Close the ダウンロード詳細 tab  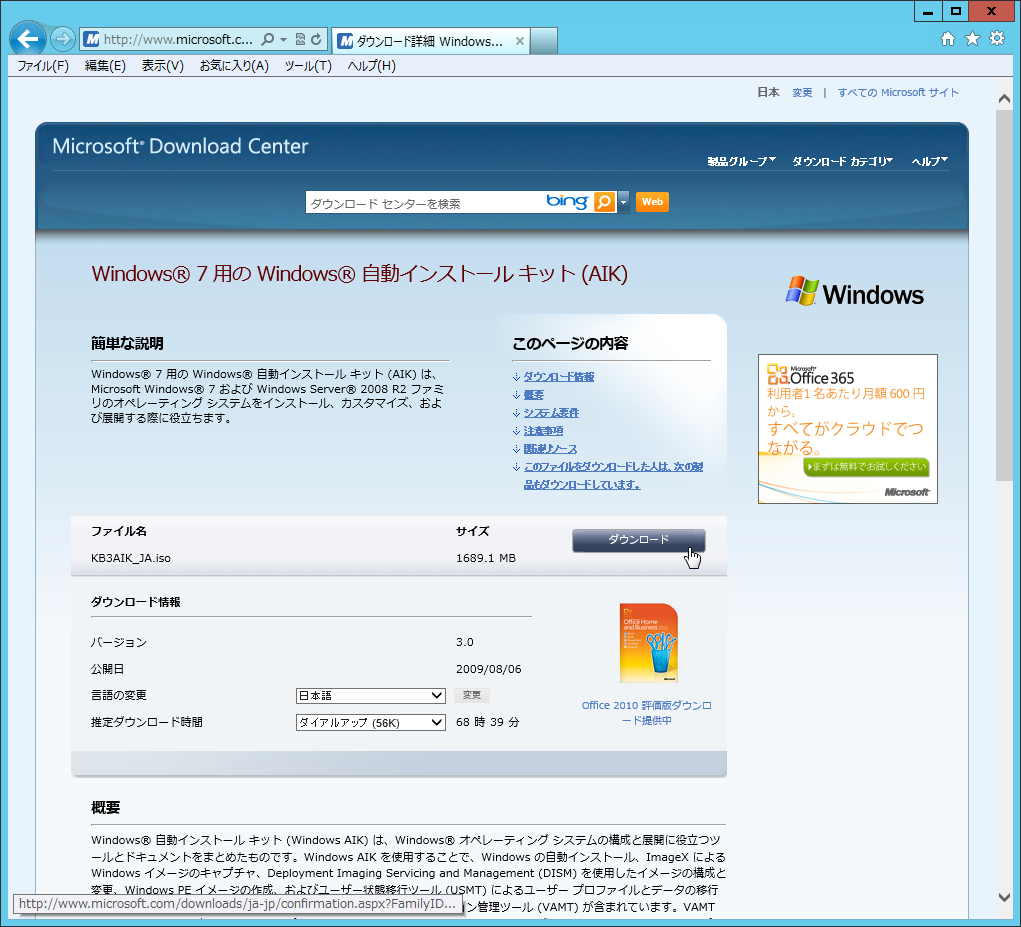(520, 41)
